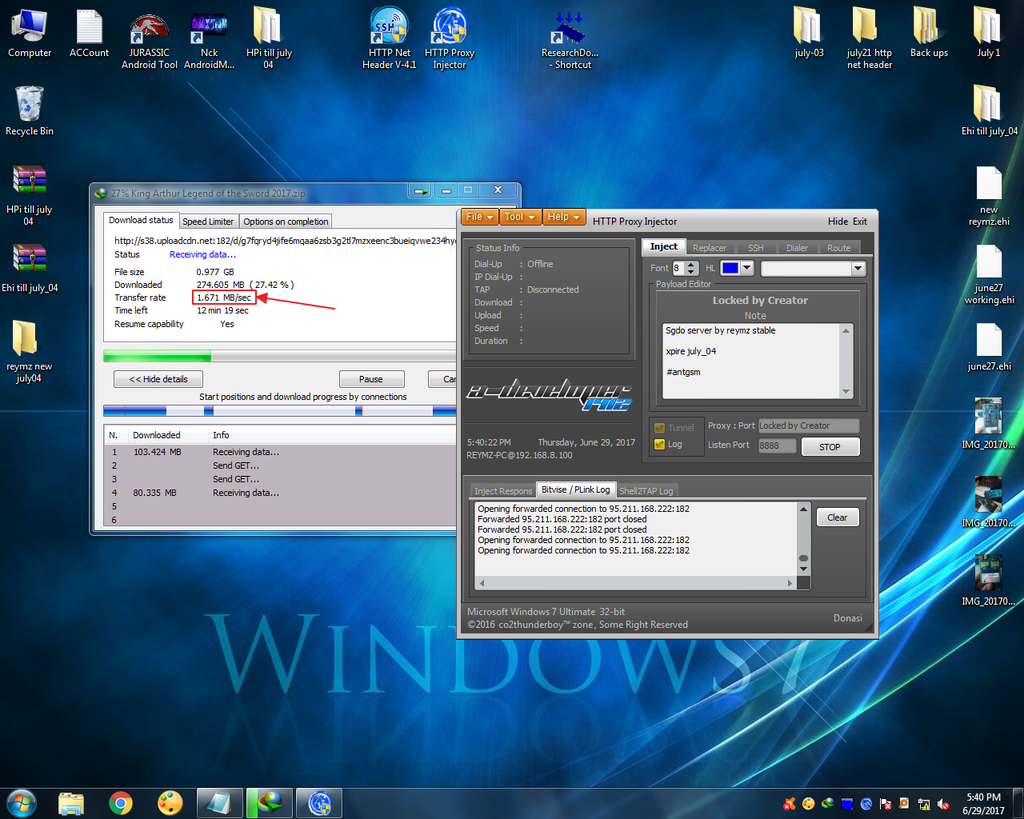The image size is (1024, 819).
Task: Open the ACCount text file icon
Action: click(89, 33)
